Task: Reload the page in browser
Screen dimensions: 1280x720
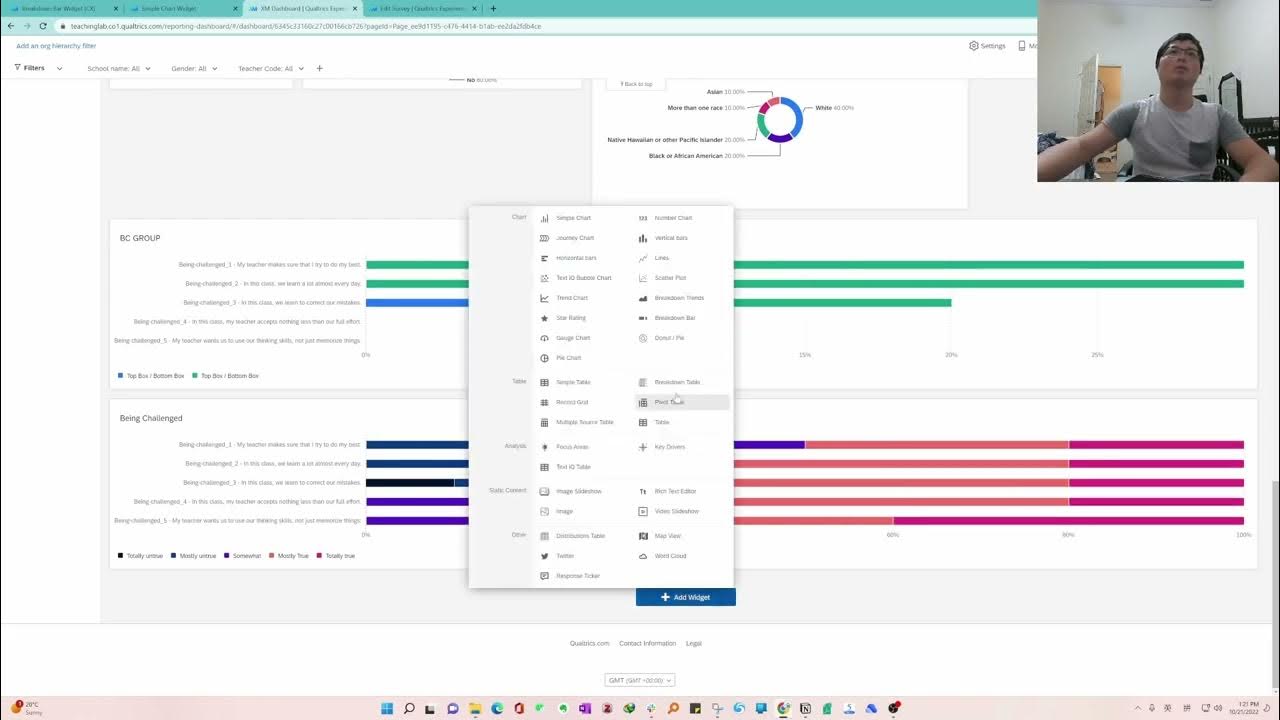Action: [x=43, y=26]
